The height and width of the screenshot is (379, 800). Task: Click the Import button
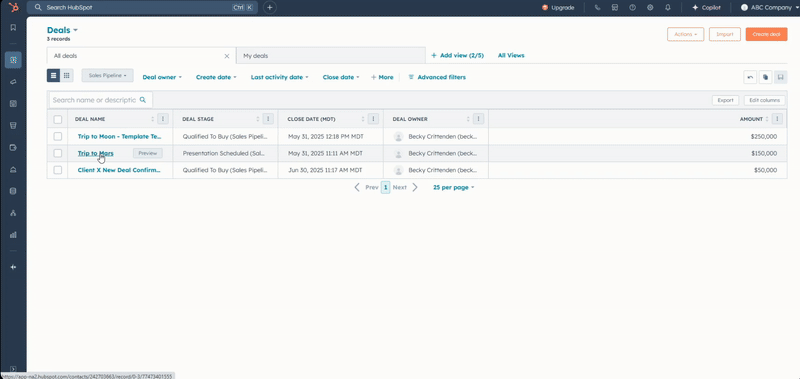pos(724,34)
